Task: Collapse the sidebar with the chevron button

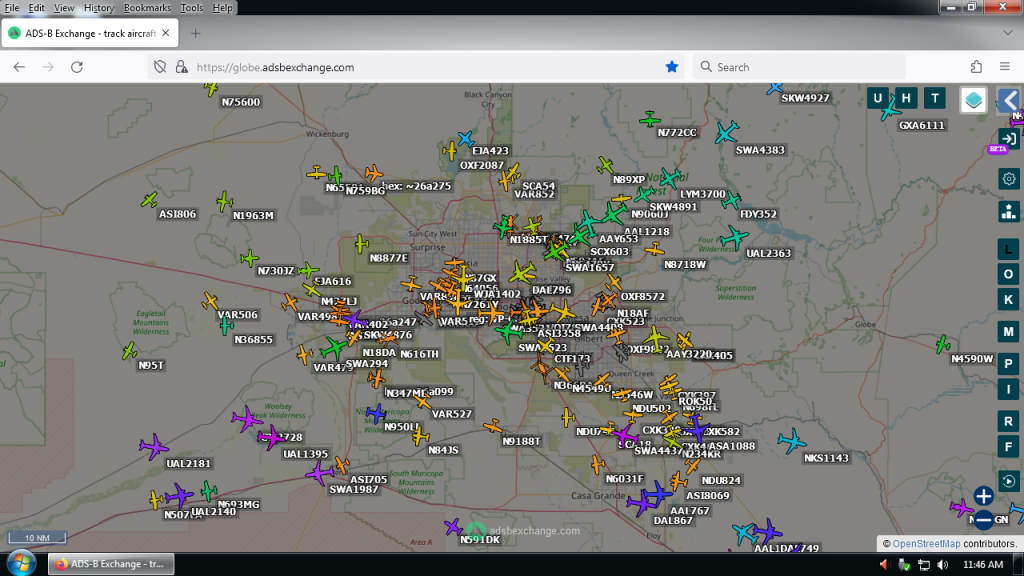Action: click(x=1010, y=101)
